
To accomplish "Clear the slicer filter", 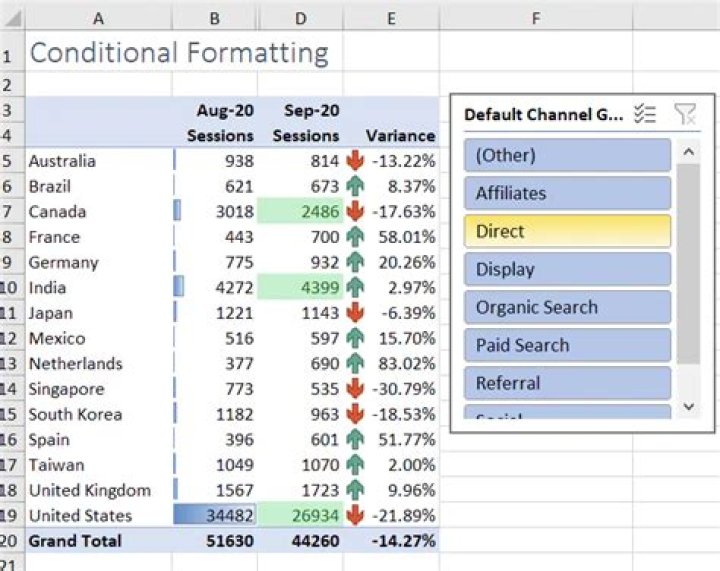I will (x=685, y=114).
